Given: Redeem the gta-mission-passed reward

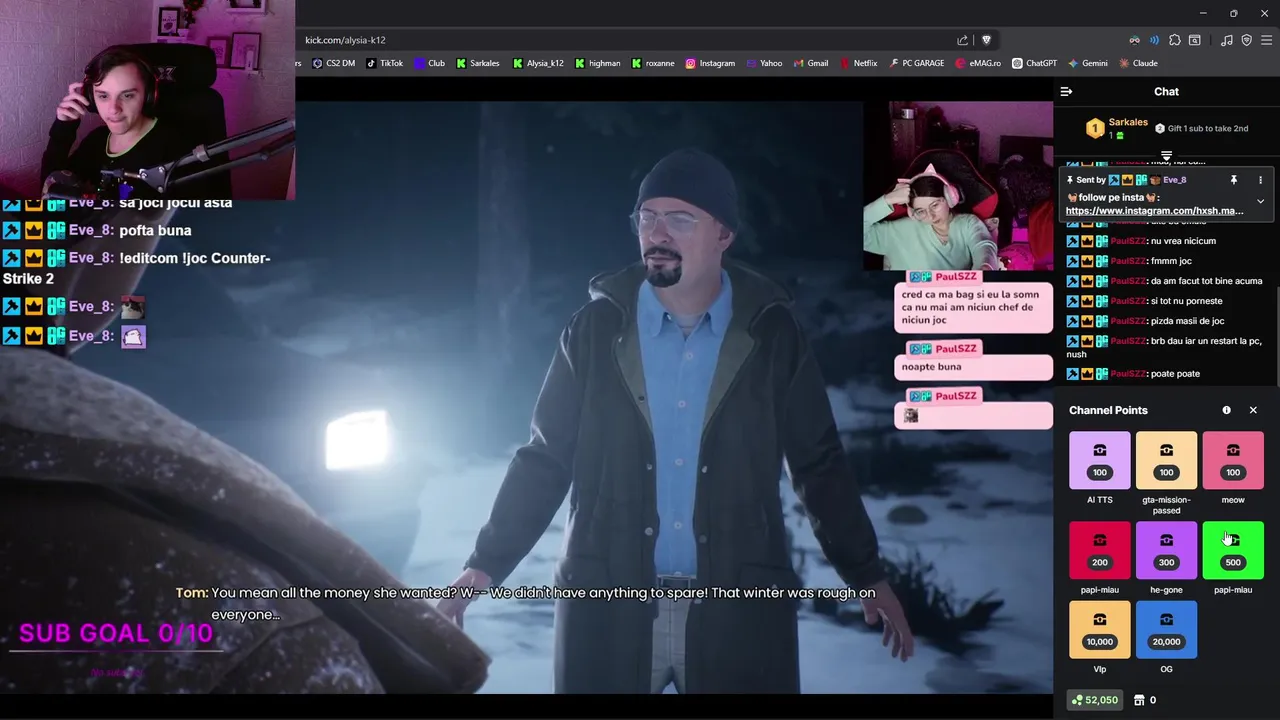Looking at the screenshot, I should pos(1166,461).
